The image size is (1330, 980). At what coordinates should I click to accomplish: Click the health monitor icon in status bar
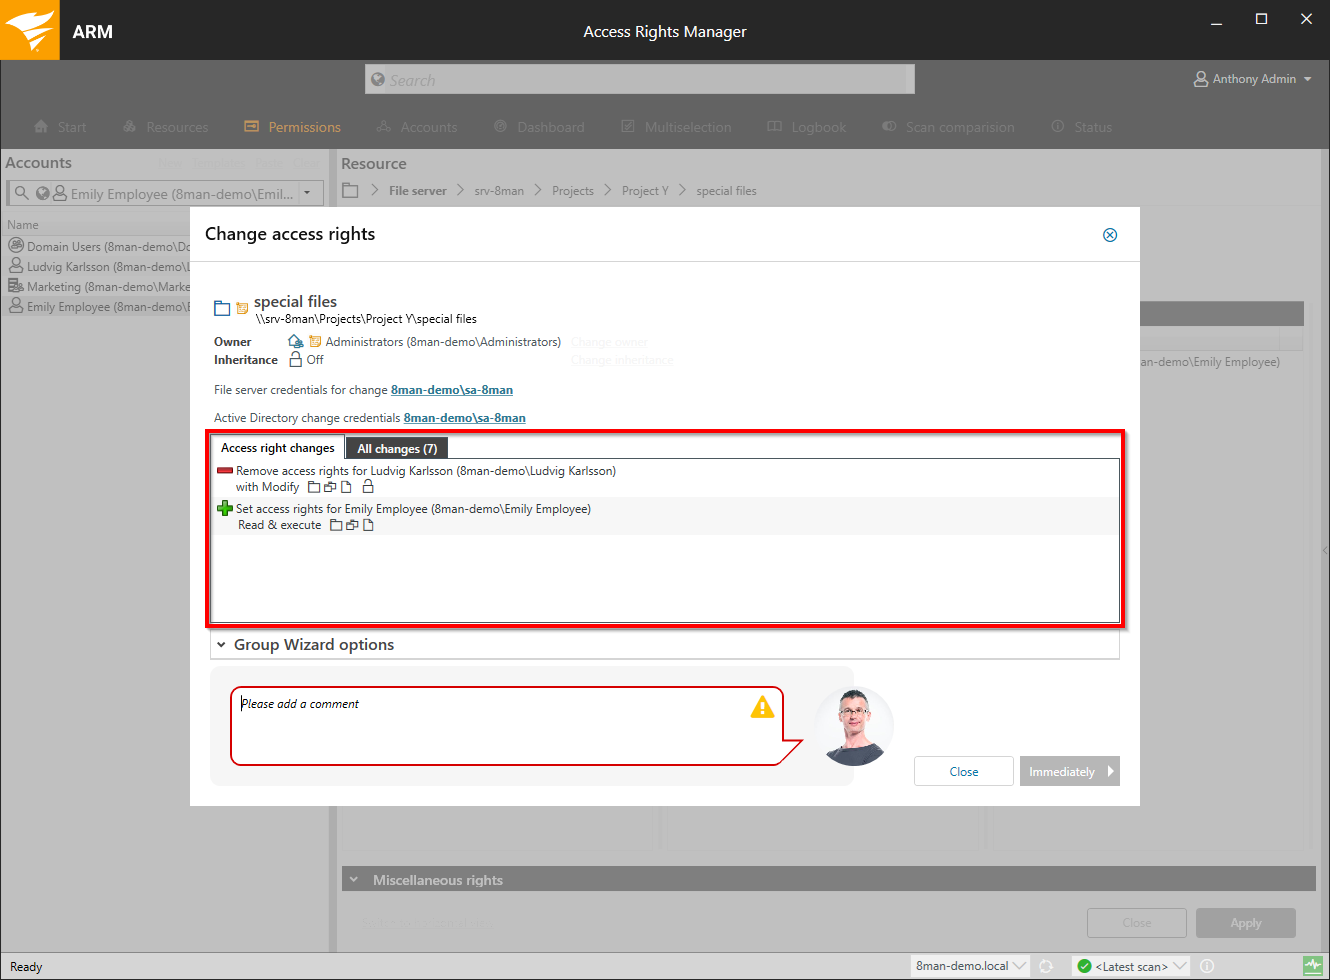click(x=1312, y=966)
